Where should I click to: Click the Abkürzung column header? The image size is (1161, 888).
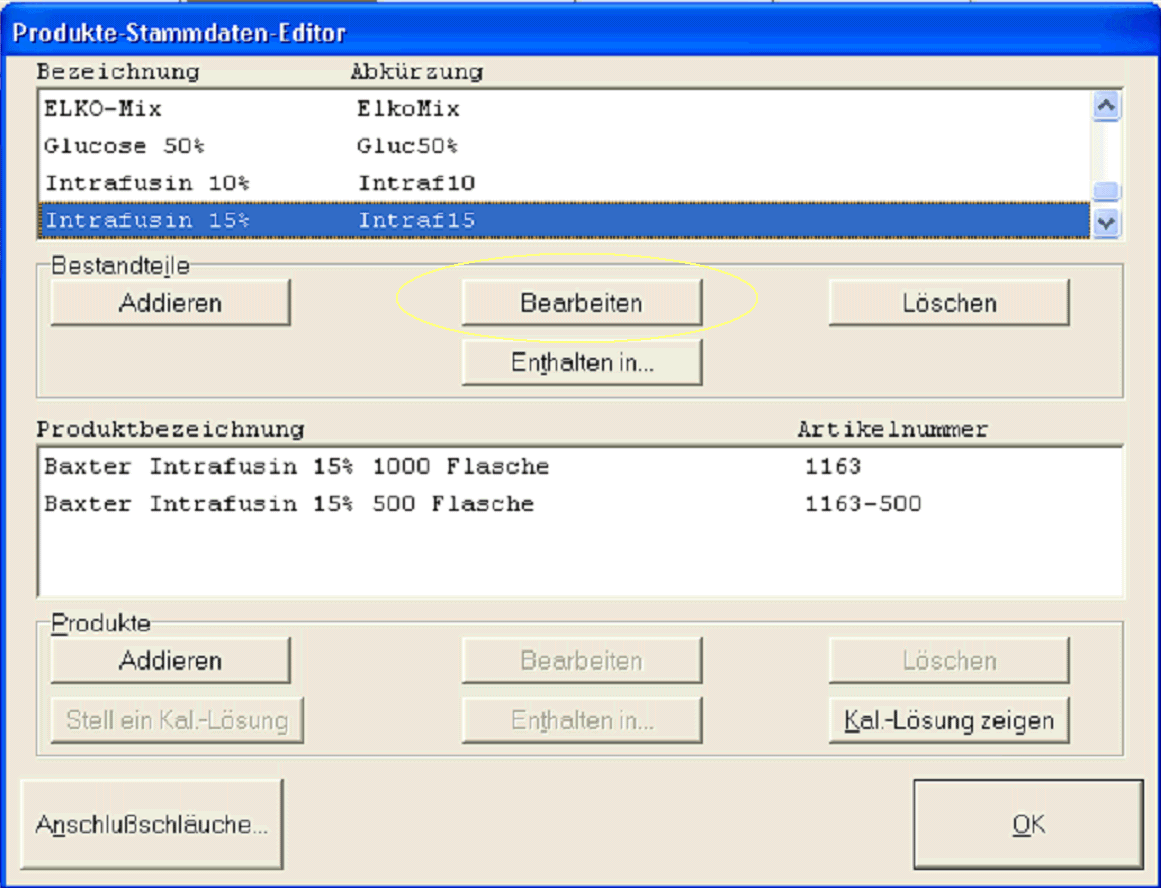tap(416, 72)
